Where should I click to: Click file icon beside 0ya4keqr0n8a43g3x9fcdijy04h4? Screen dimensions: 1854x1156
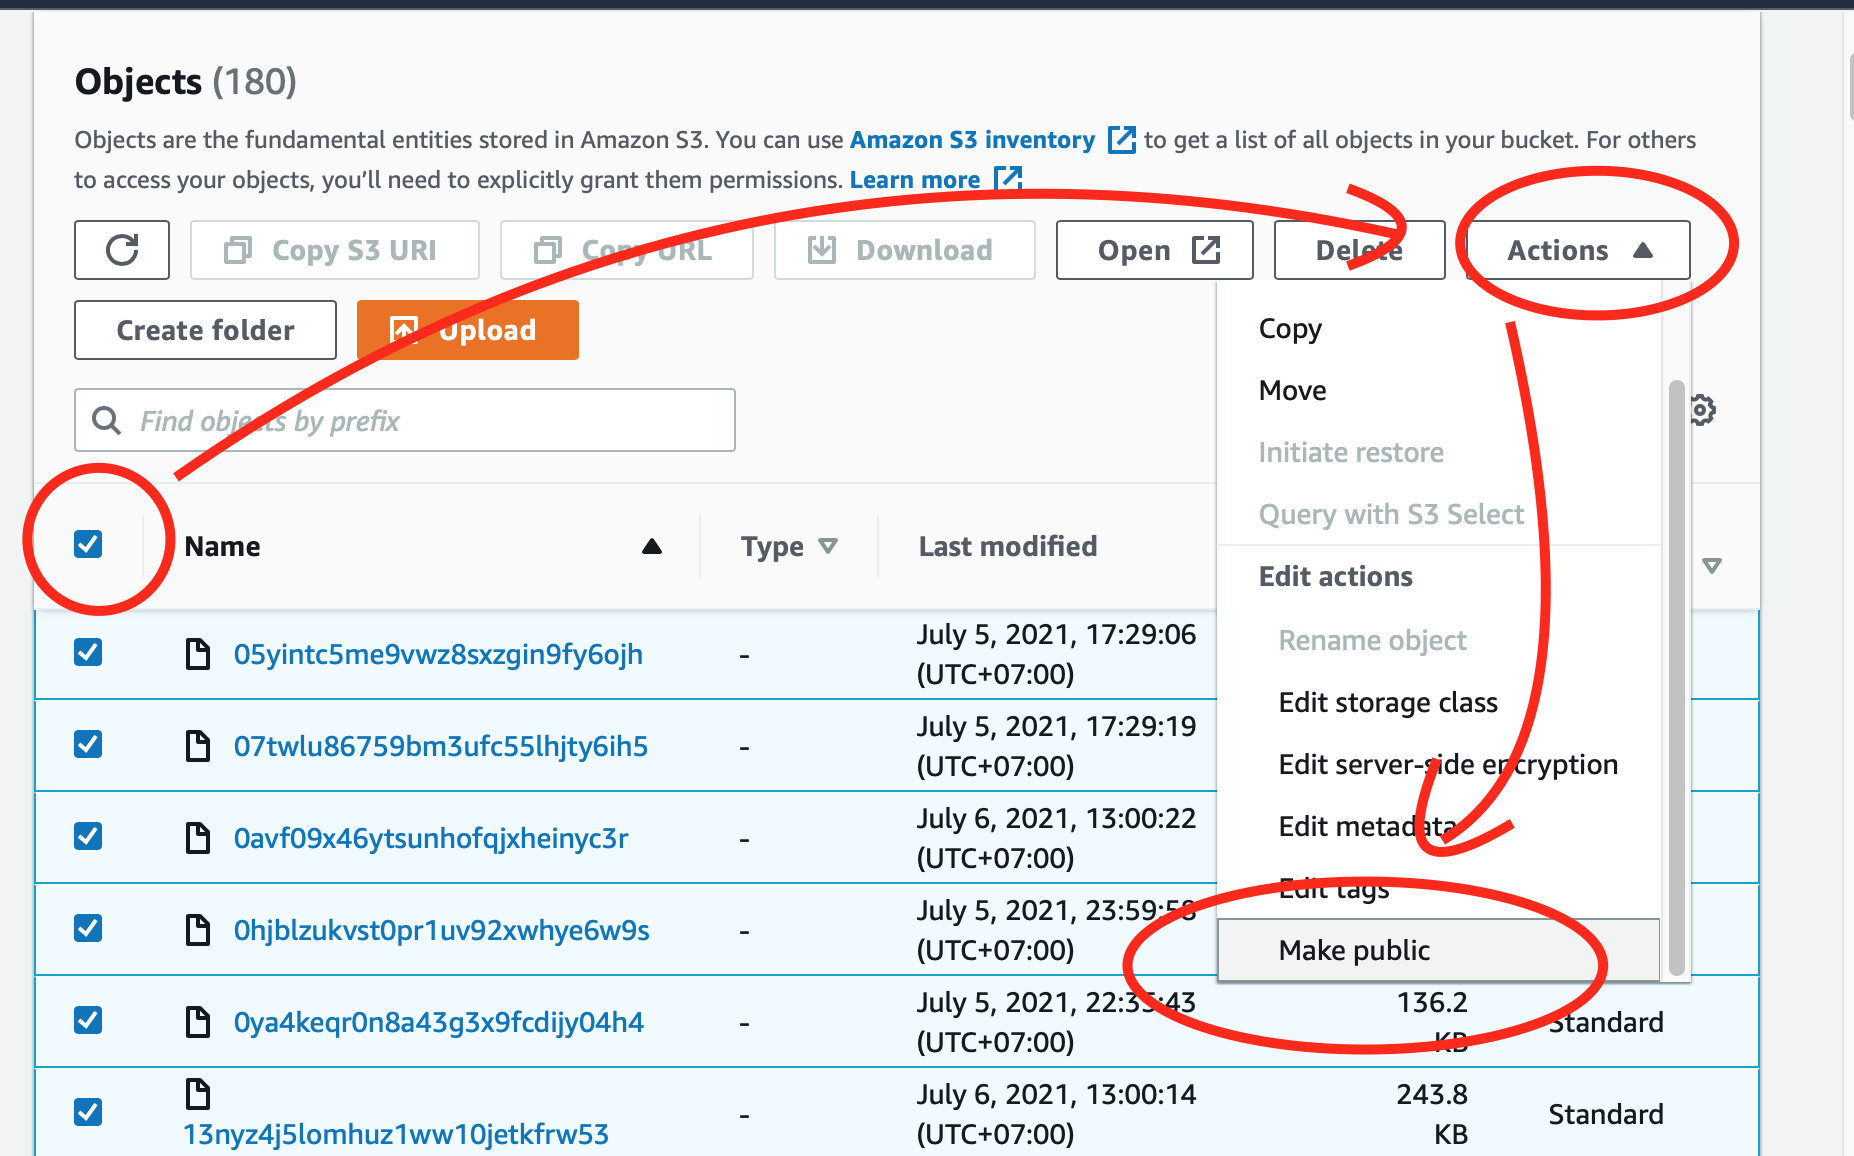[x=198, y=1022]
